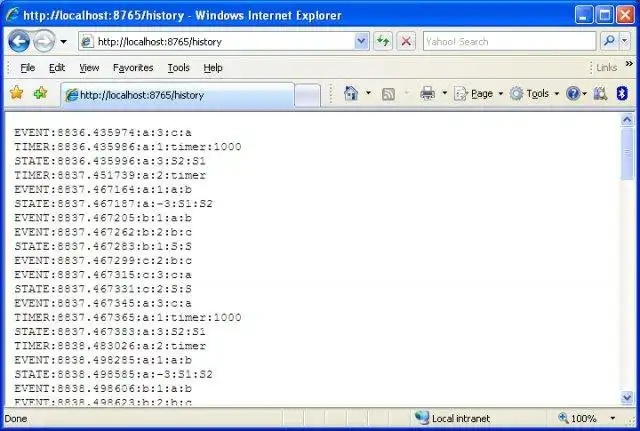640x431 pixels.
Task: Click the scroll down arrow
Action: pyautogui.click(x=627, y=397)
